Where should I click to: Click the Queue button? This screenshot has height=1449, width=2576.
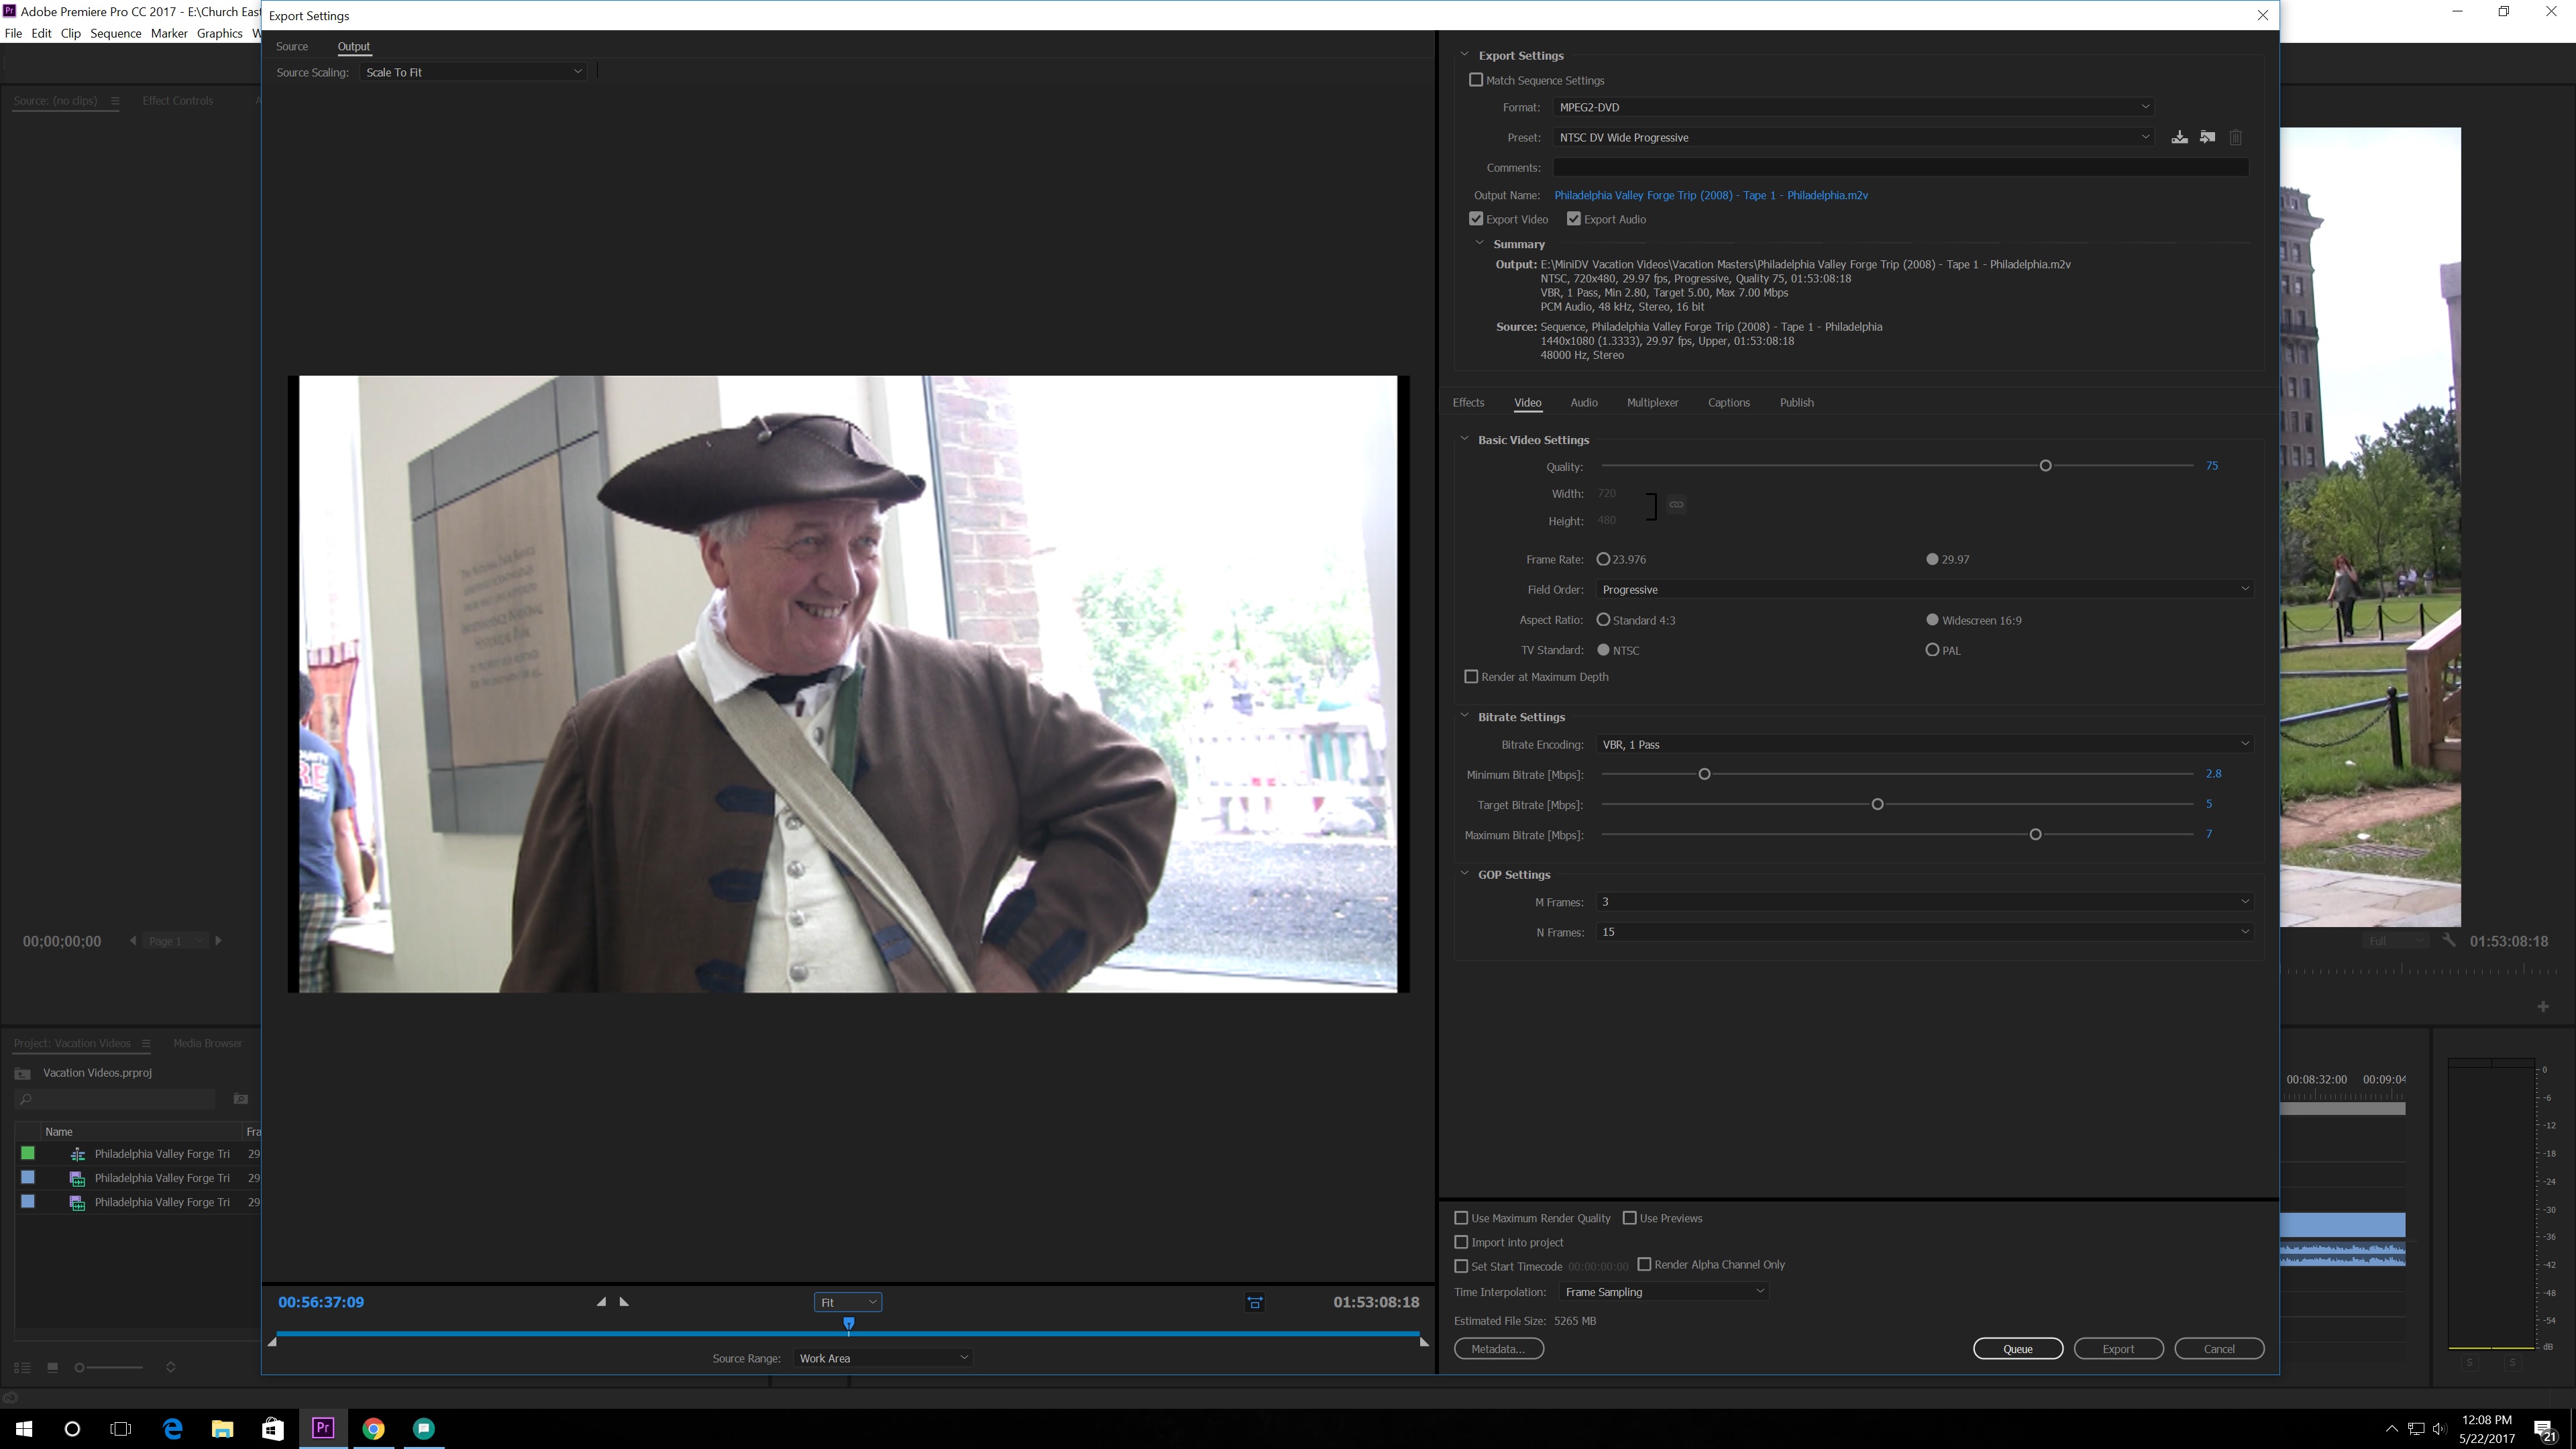point(2018,1349)
